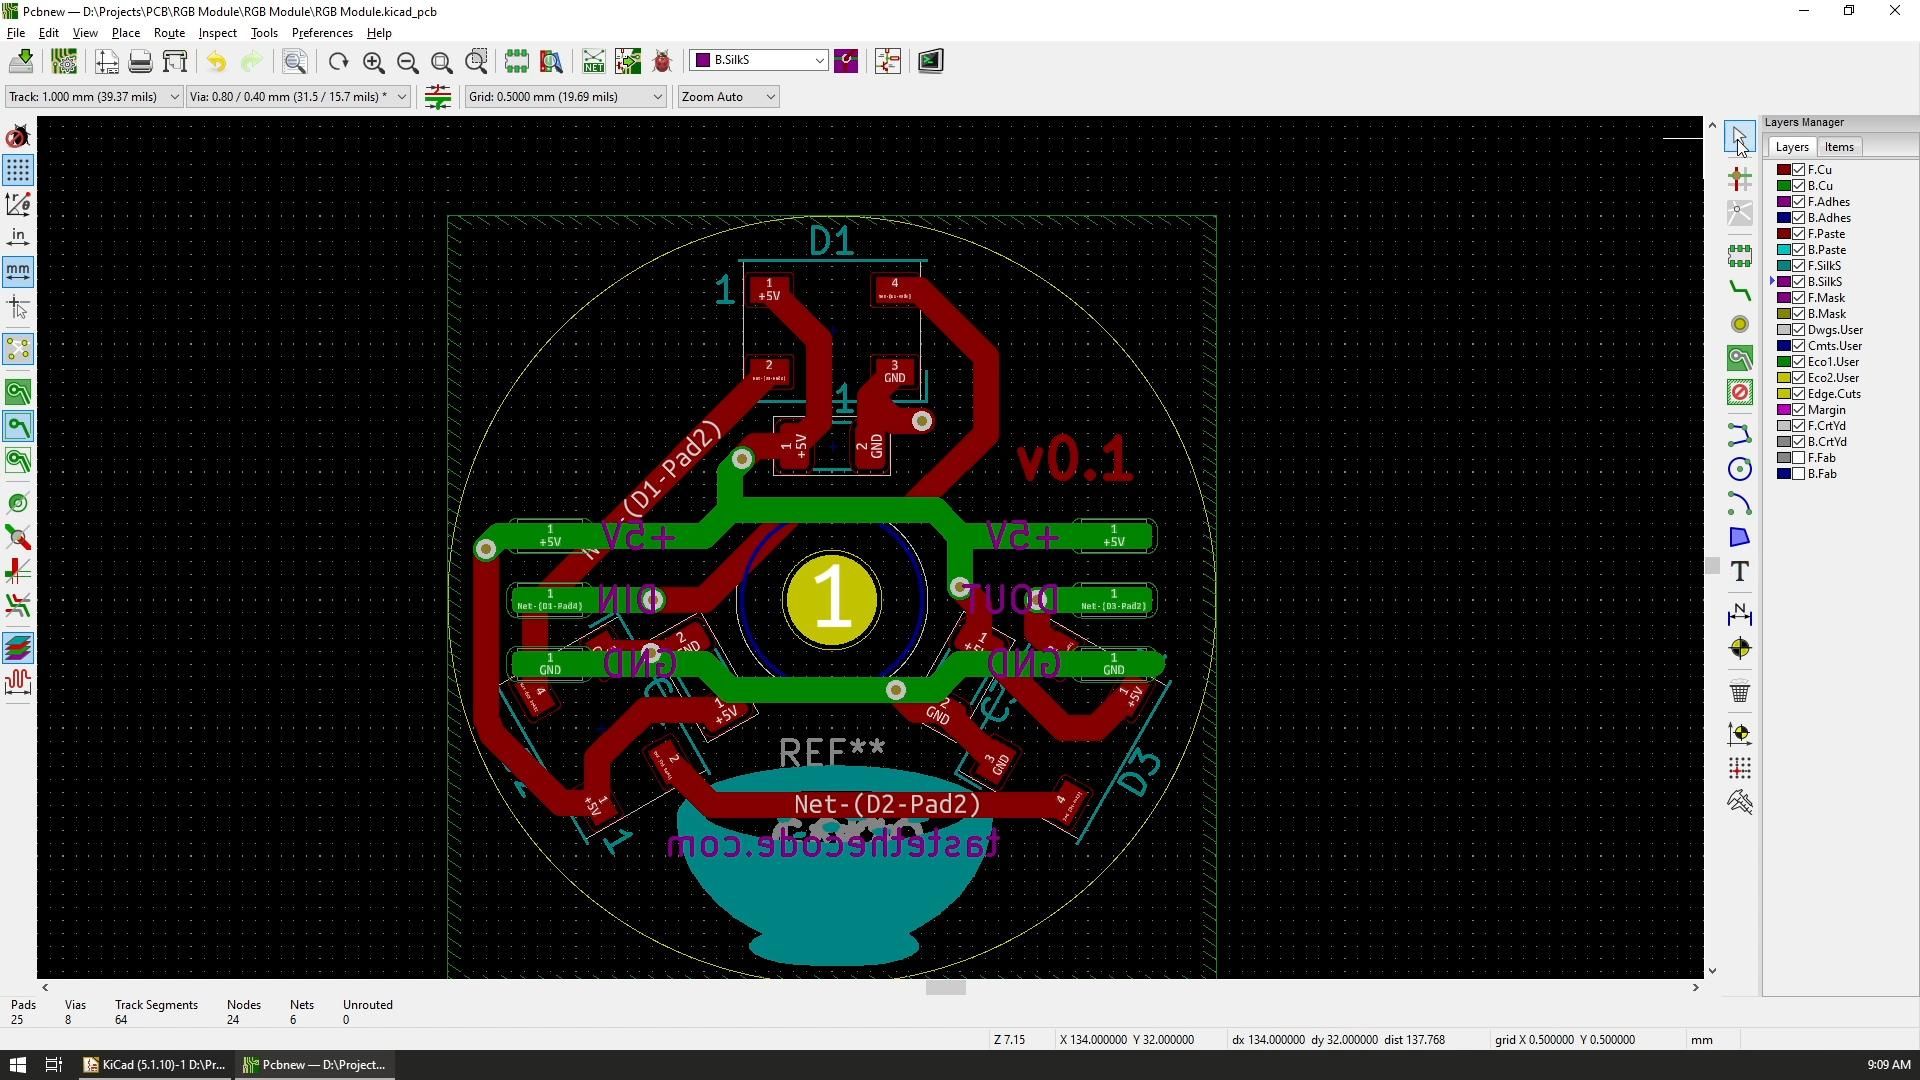
Task: Select B.SilkS as the active layer
Action: pyautogui.click(x=1827, y=281)
